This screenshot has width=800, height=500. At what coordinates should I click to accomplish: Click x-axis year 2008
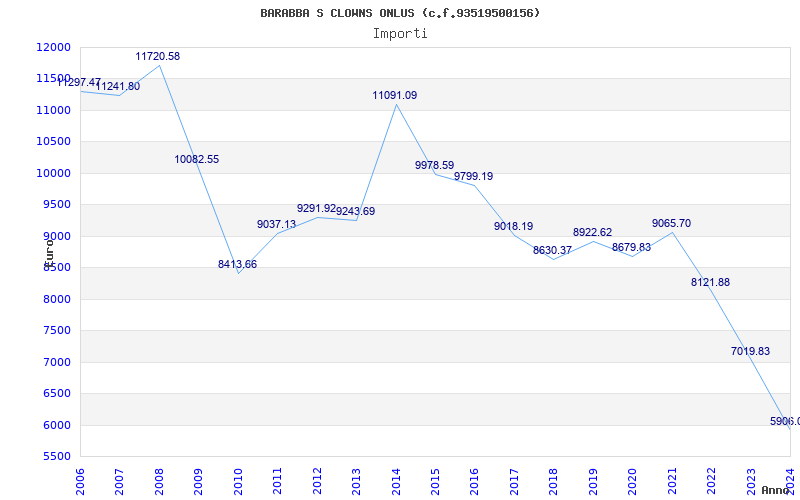159,481
